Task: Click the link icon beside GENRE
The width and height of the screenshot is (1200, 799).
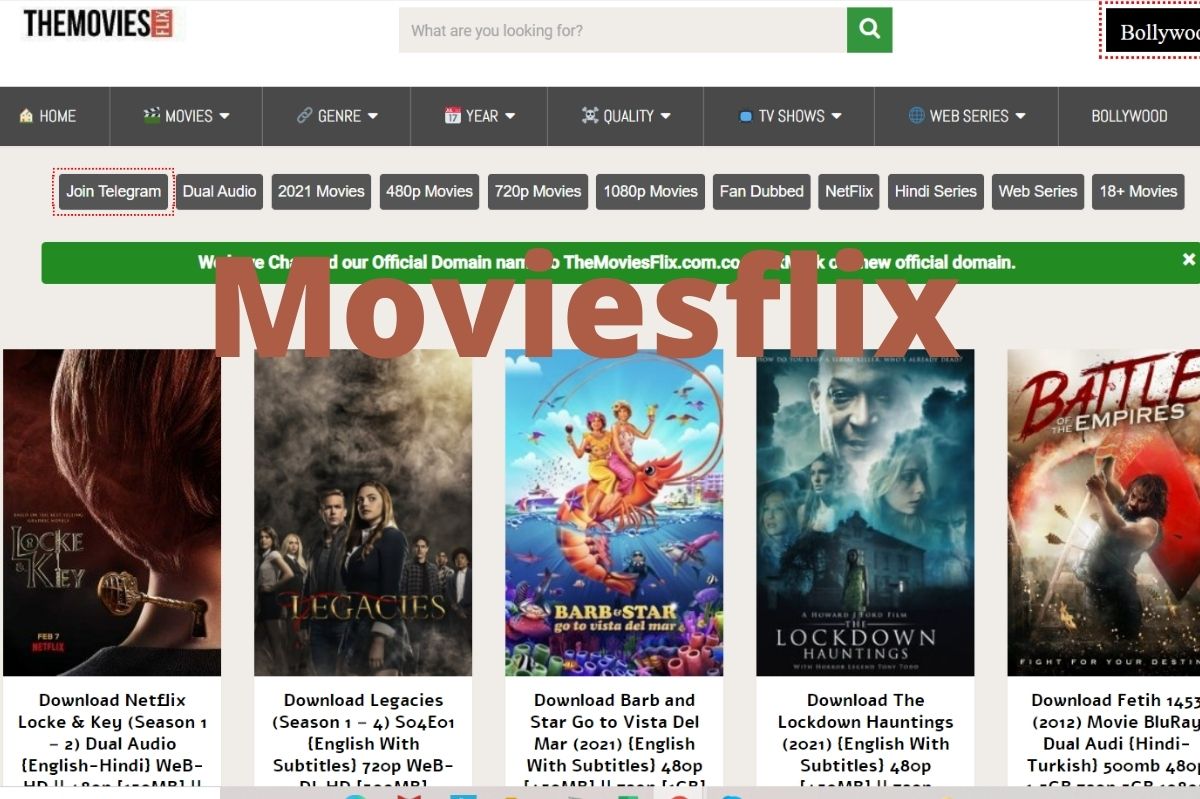Action: tap(304, 116)
